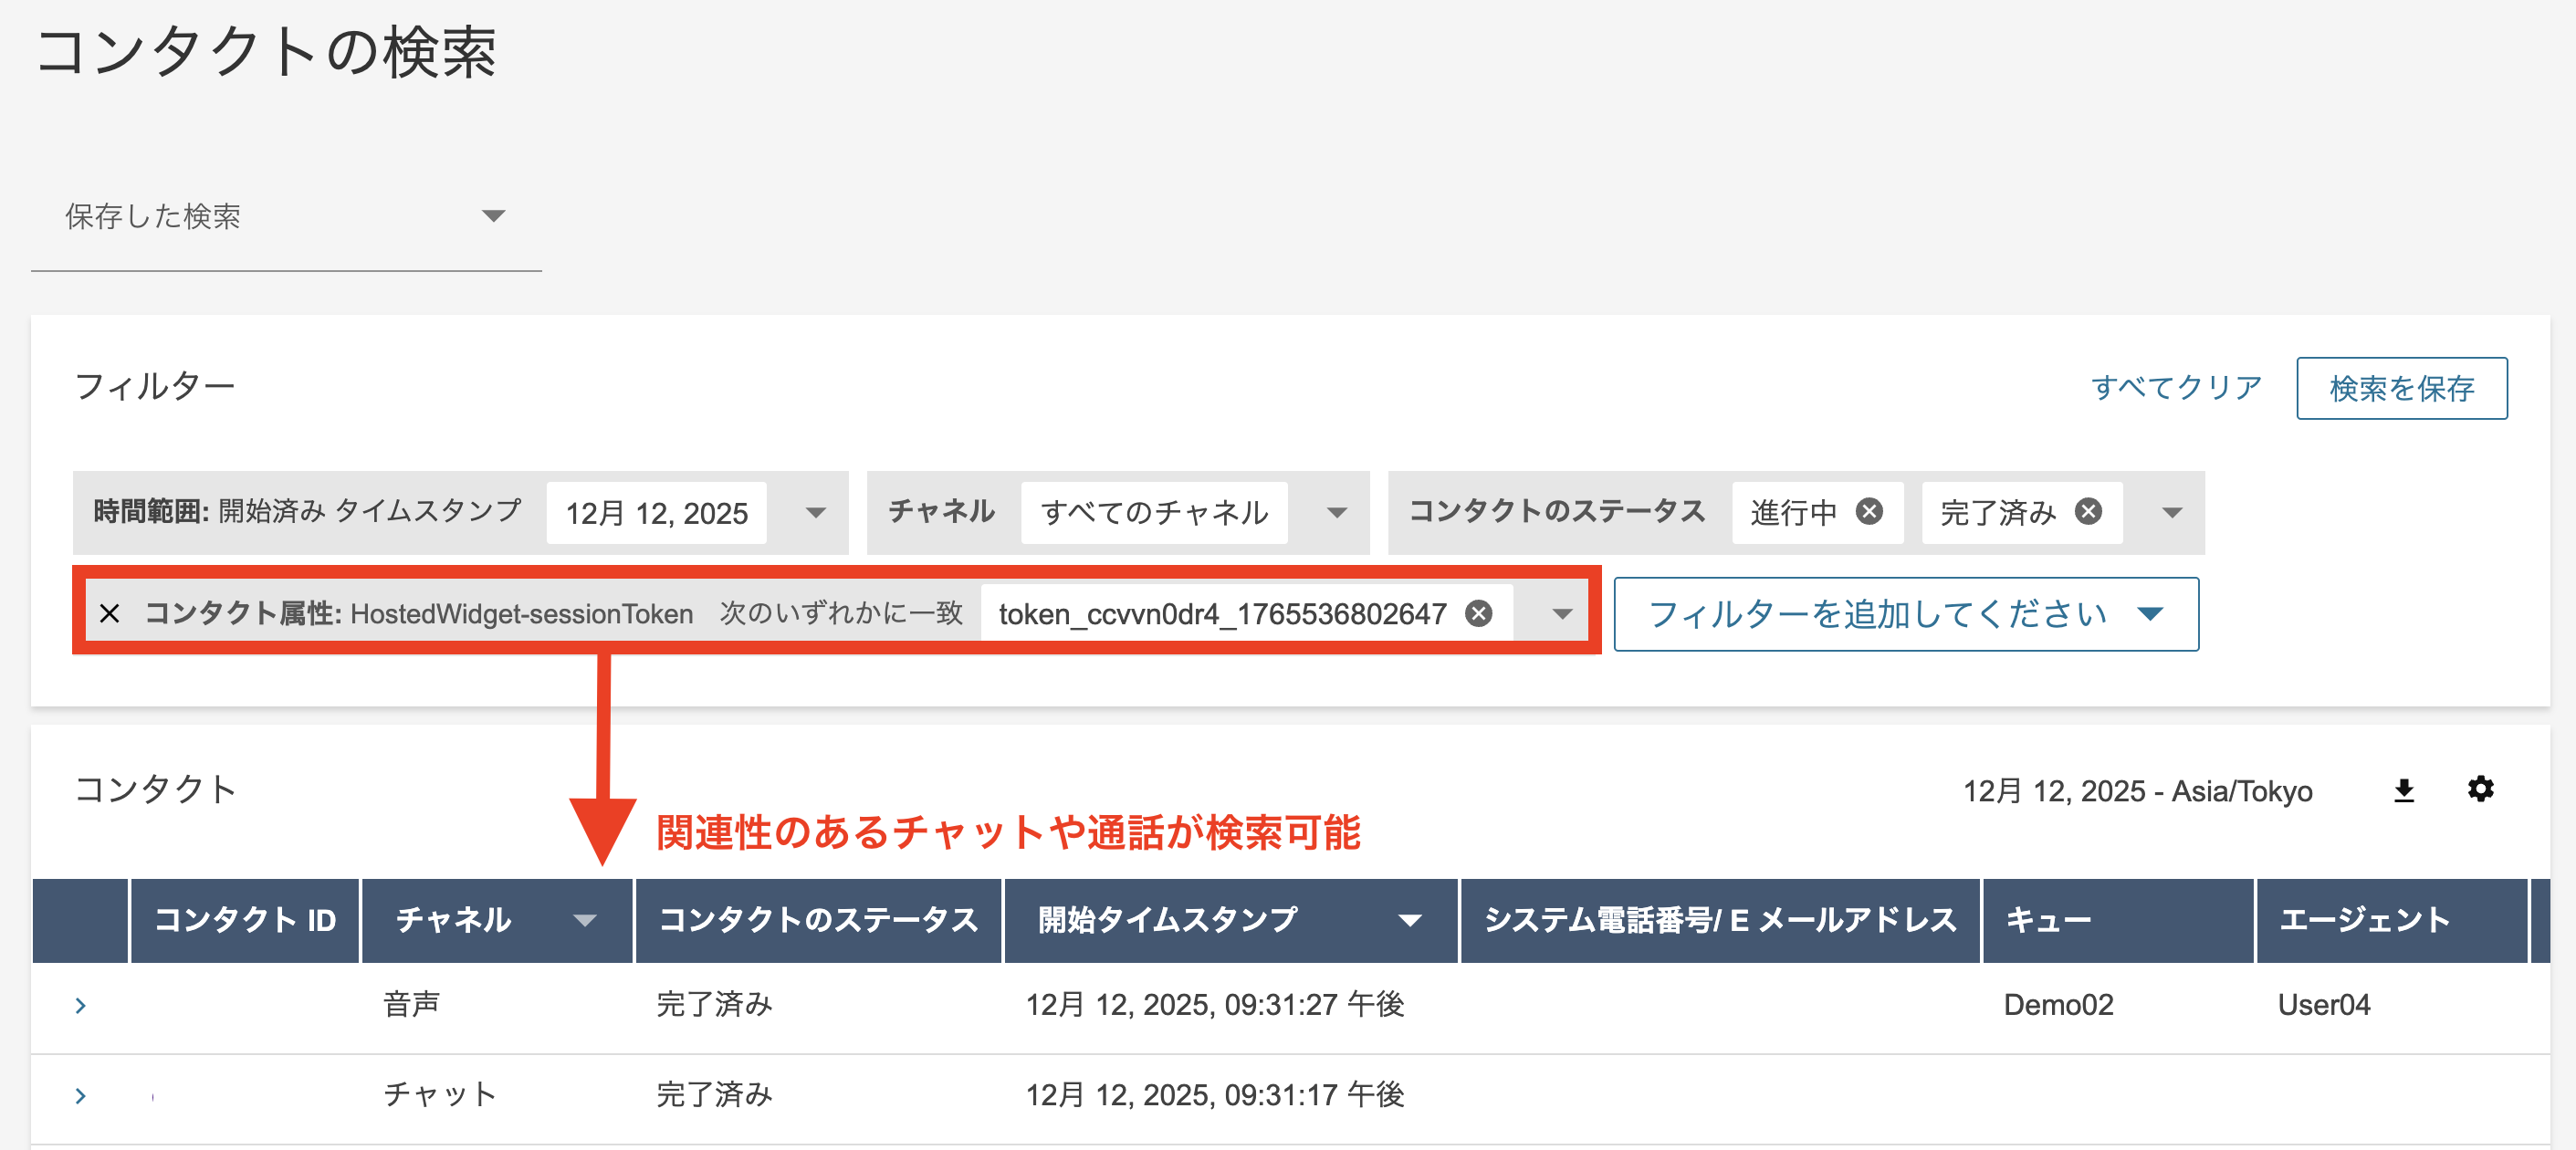Open table settings gear icon
Screen dimensions: 2576x1150
[x=2480, y=789]
